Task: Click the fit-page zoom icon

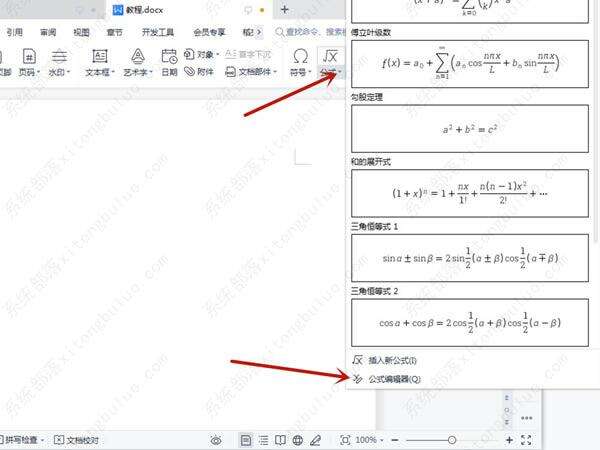Action: [345, 440]
